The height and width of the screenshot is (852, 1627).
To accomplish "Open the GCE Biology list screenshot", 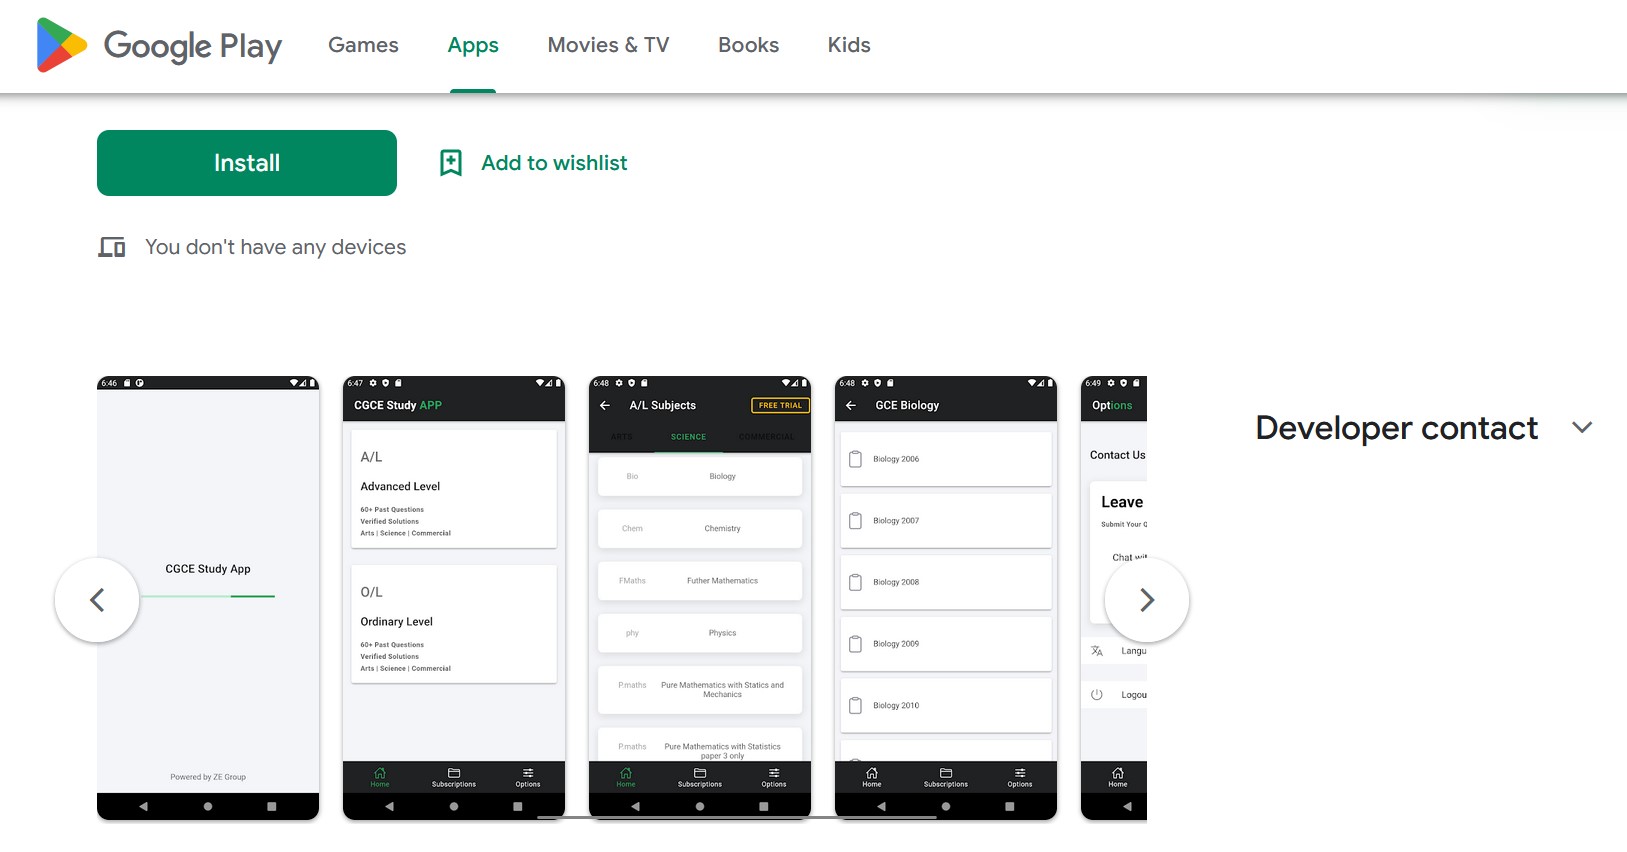I will click(x=946, y=598).
